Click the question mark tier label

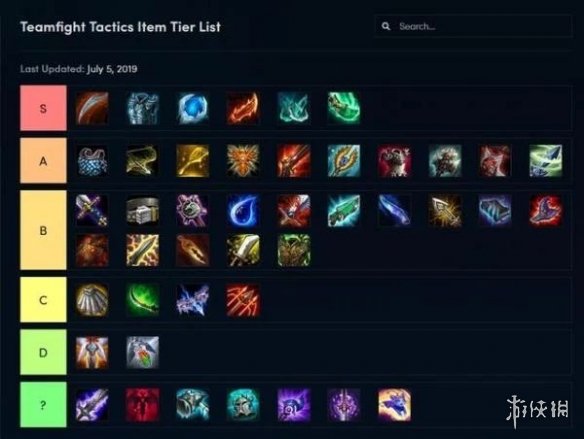coord(43,405)
